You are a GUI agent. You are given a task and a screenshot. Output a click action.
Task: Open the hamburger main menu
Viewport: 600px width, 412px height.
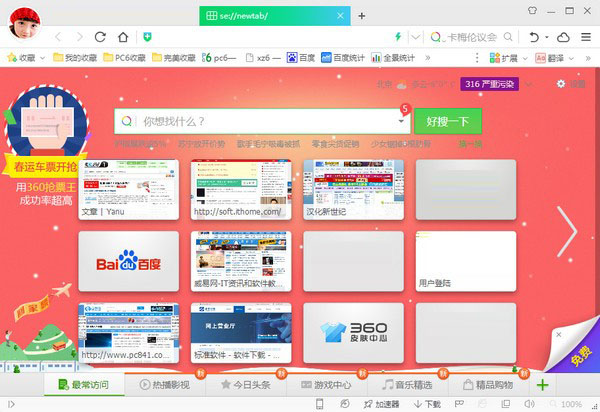[586, 37]
